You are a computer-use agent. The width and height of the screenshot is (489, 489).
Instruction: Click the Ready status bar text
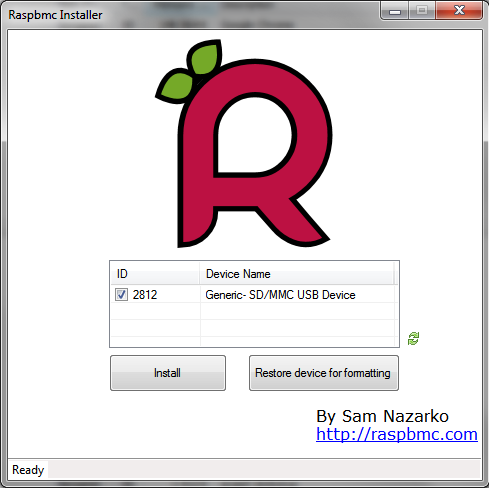[28, 470]
